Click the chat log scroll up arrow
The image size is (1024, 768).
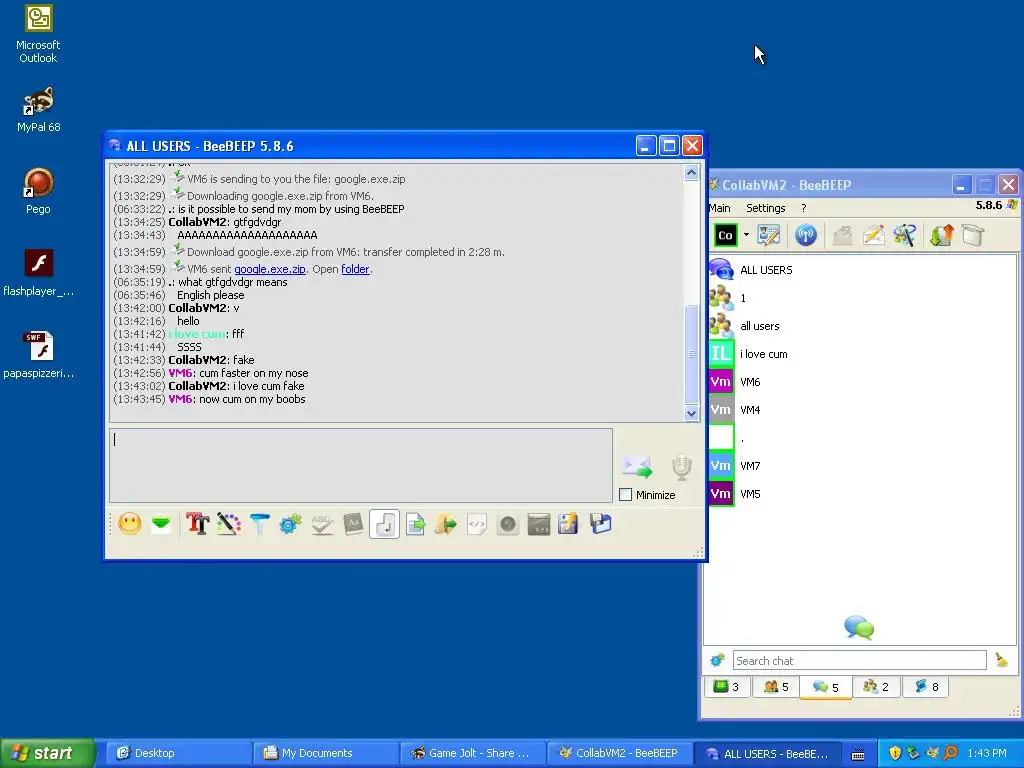pyautogui.click(x=692, y=172)
